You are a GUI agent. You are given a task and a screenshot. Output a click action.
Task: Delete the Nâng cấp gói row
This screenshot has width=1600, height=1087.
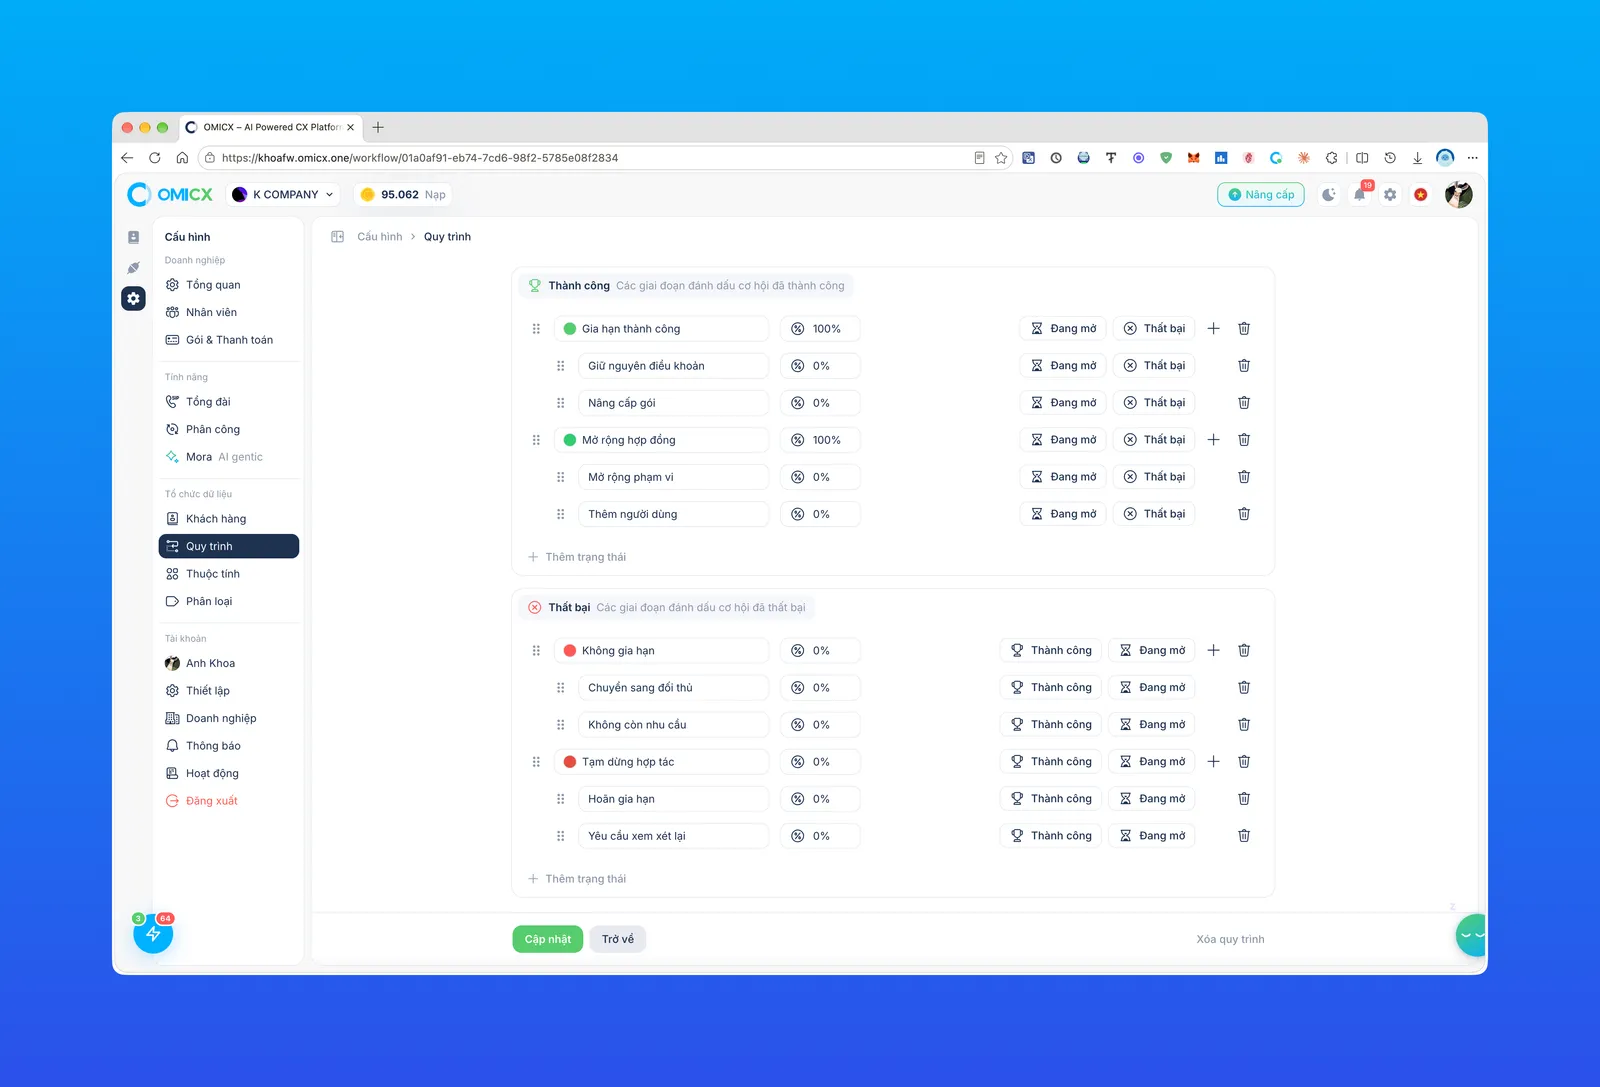[1244, 403]
